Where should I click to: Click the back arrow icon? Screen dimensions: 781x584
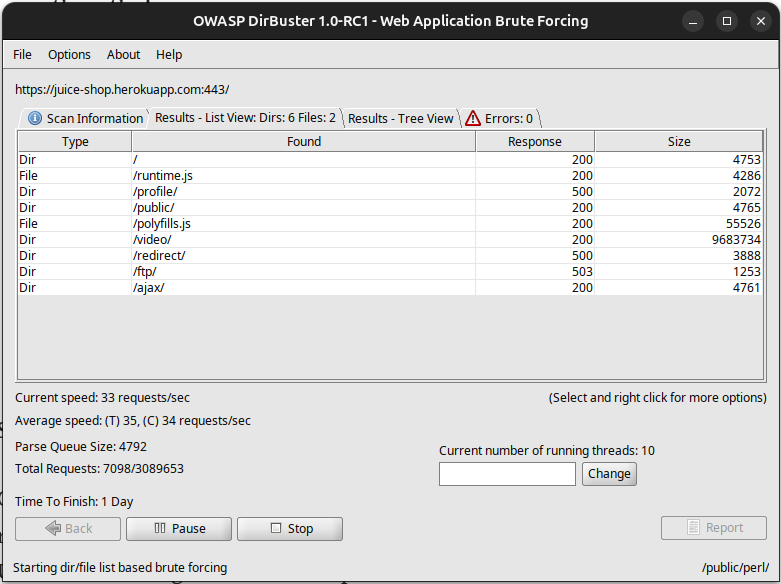click(53, 528)
